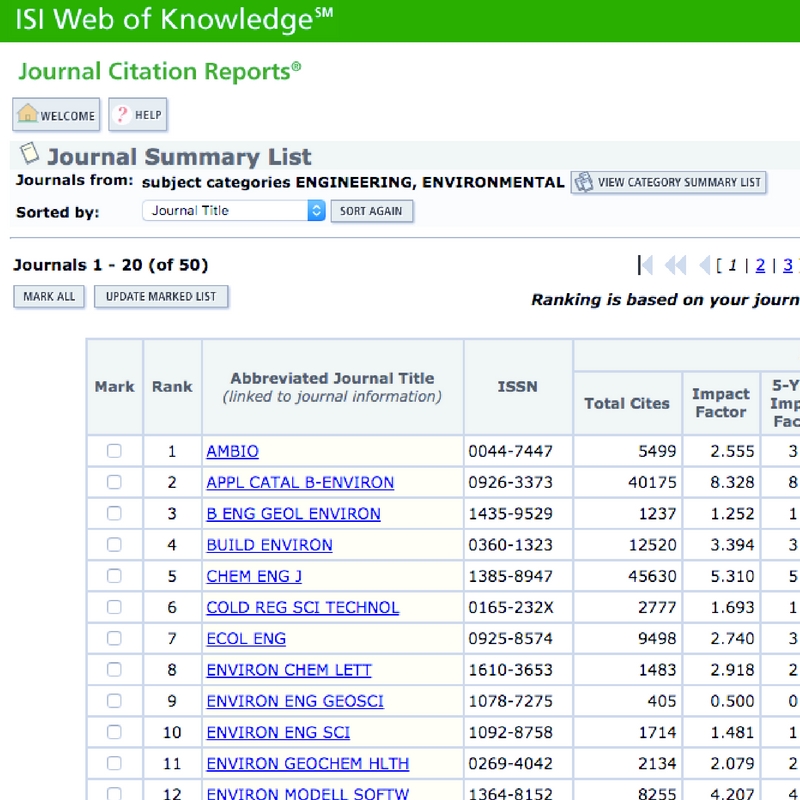Viewport: 800px width, 800px height.
Task: Mark the AMBIO journal checkbox
Action: tap(114, 451)
